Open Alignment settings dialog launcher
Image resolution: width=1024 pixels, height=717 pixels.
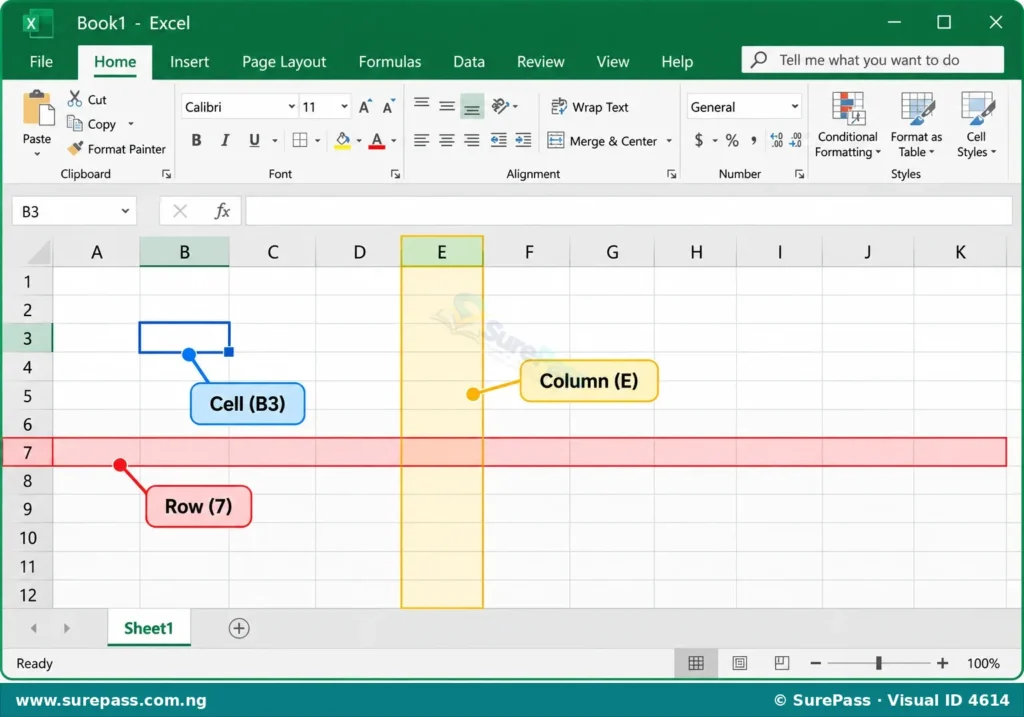click(671, 174)
